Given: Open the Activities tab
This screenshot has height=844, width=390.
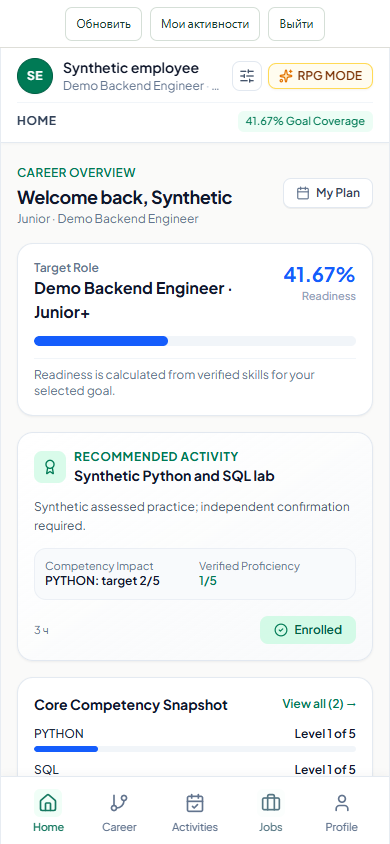Looking at the screenshot, I should pos(195,811).
